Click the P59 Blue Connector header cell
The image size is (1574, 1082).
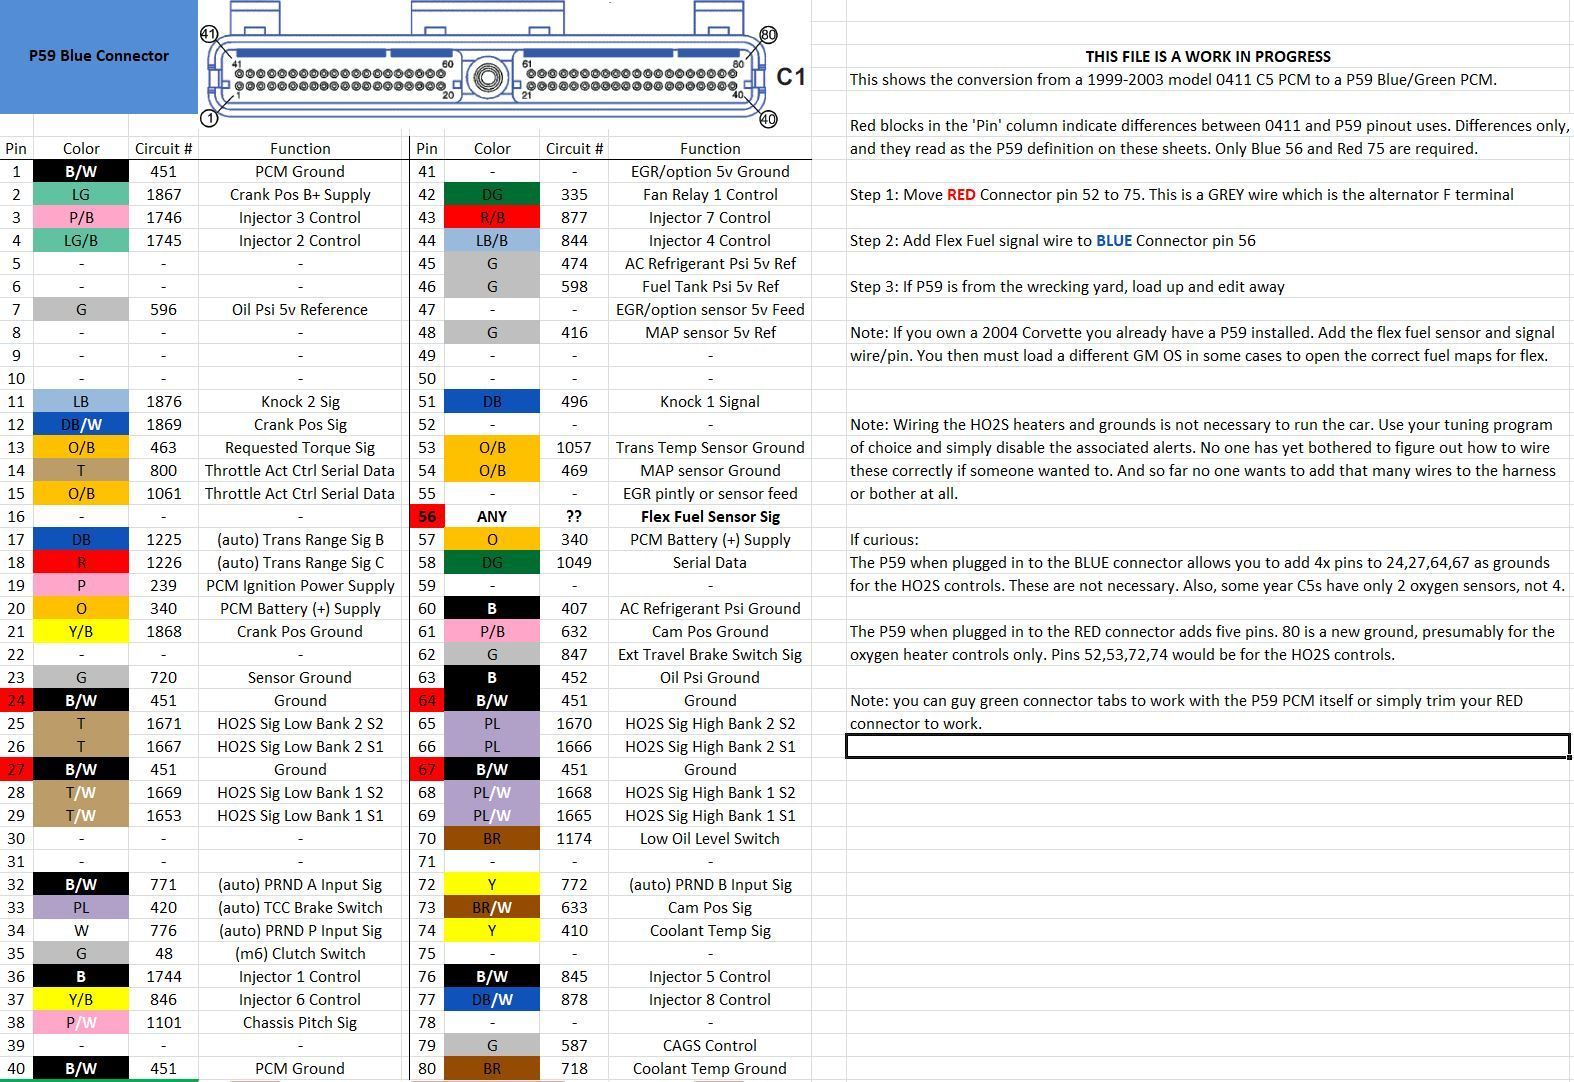pyautogui.click(x=99, y=56)
